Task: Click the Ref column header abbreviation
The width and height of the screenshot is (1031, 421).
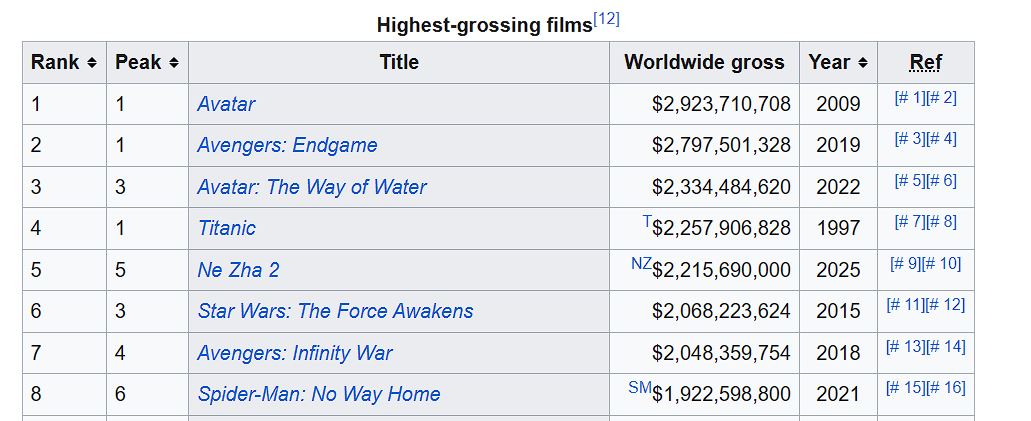Action: (926, 62)
